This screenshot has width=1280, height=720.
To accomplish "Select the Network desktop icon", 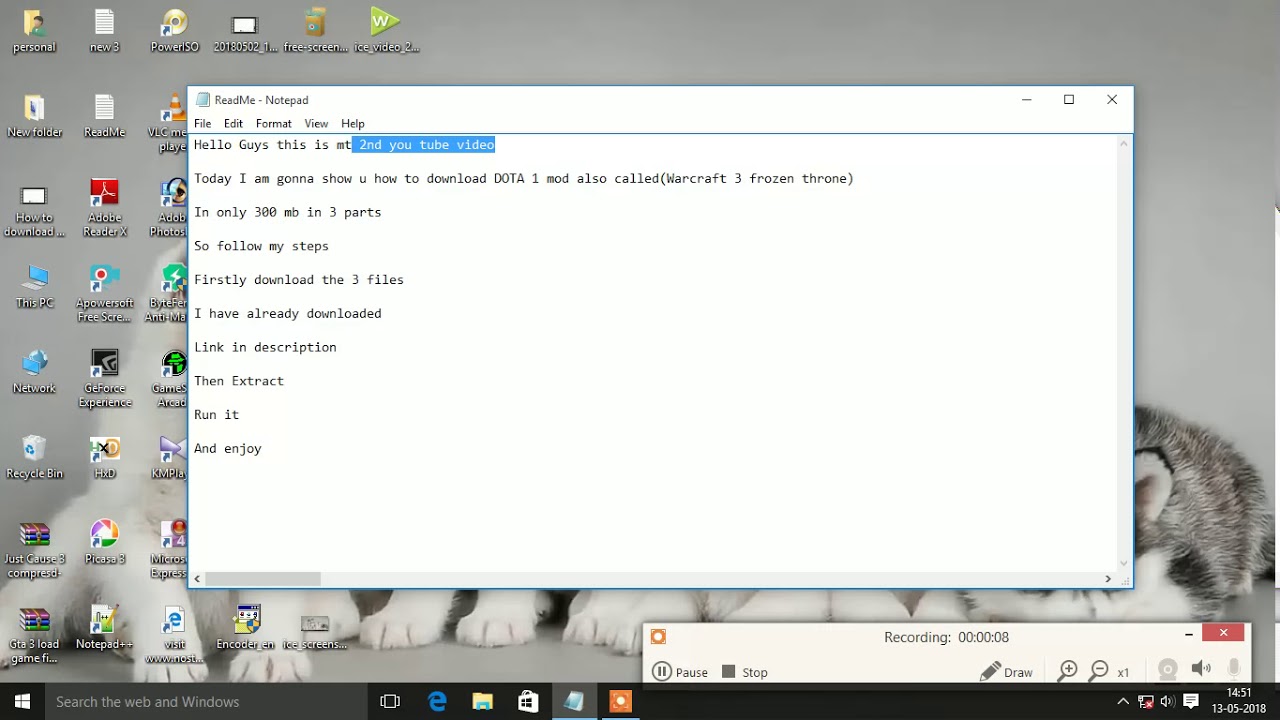I will [x=34, y=371].
